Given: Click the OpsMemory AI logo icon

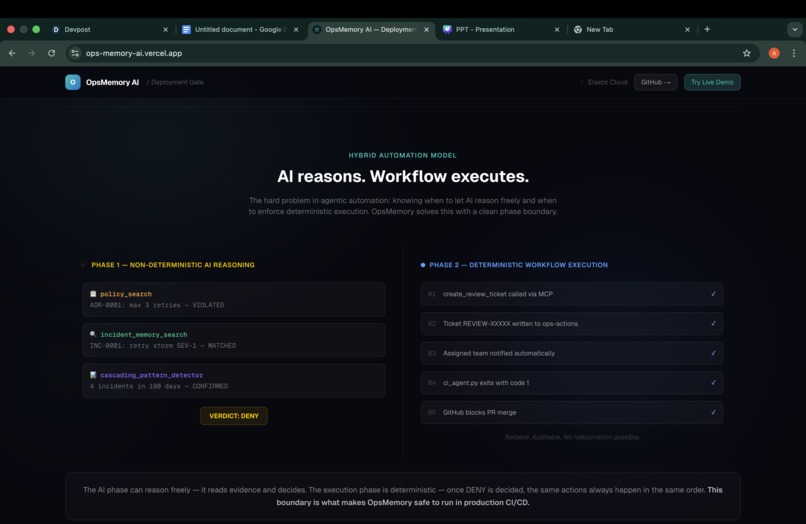Looking at the screenshot, I should [x=72, y=82].
